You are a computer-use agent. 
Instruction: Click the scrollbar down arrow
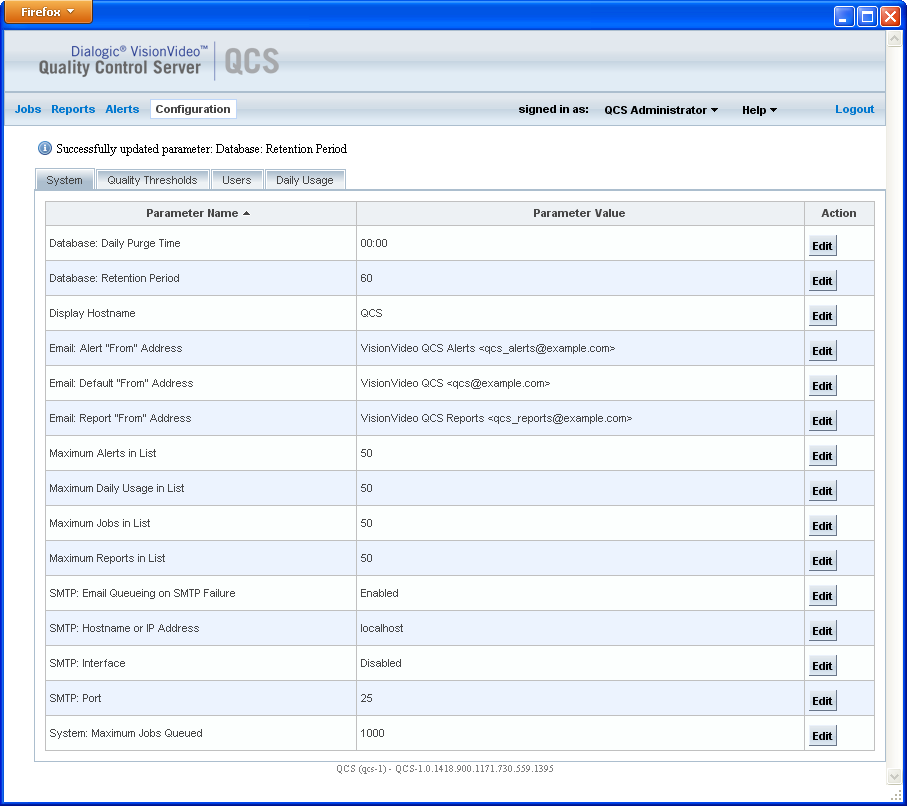tap(893, 775)
